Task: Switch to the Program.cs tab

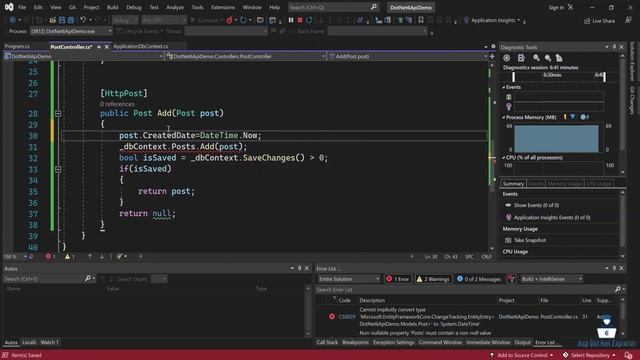Action: point(17,47)
